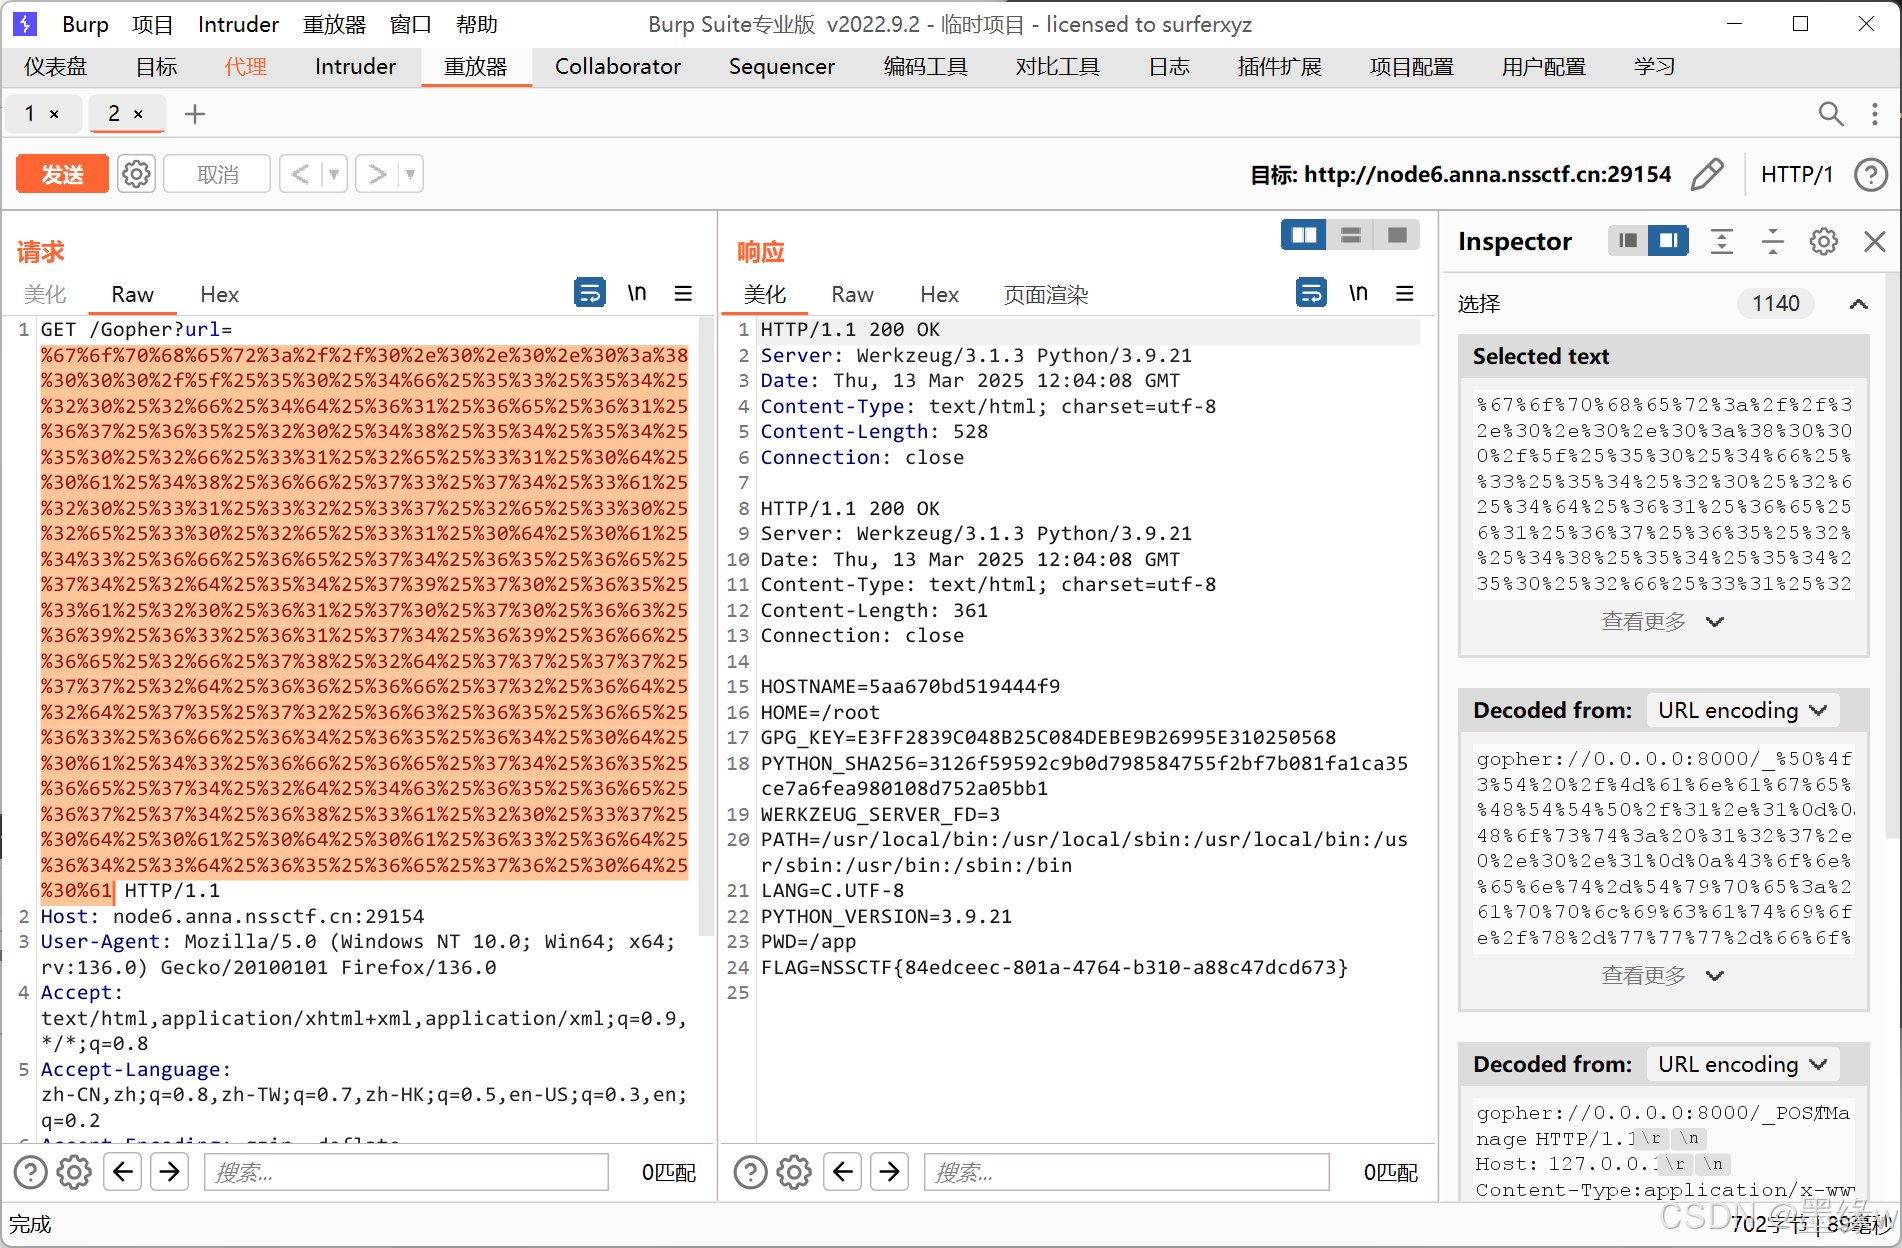Select tabbed combined layout view
Image resolution: width=1902 pixels, height=1248 pixels.
pos(1397,235)
